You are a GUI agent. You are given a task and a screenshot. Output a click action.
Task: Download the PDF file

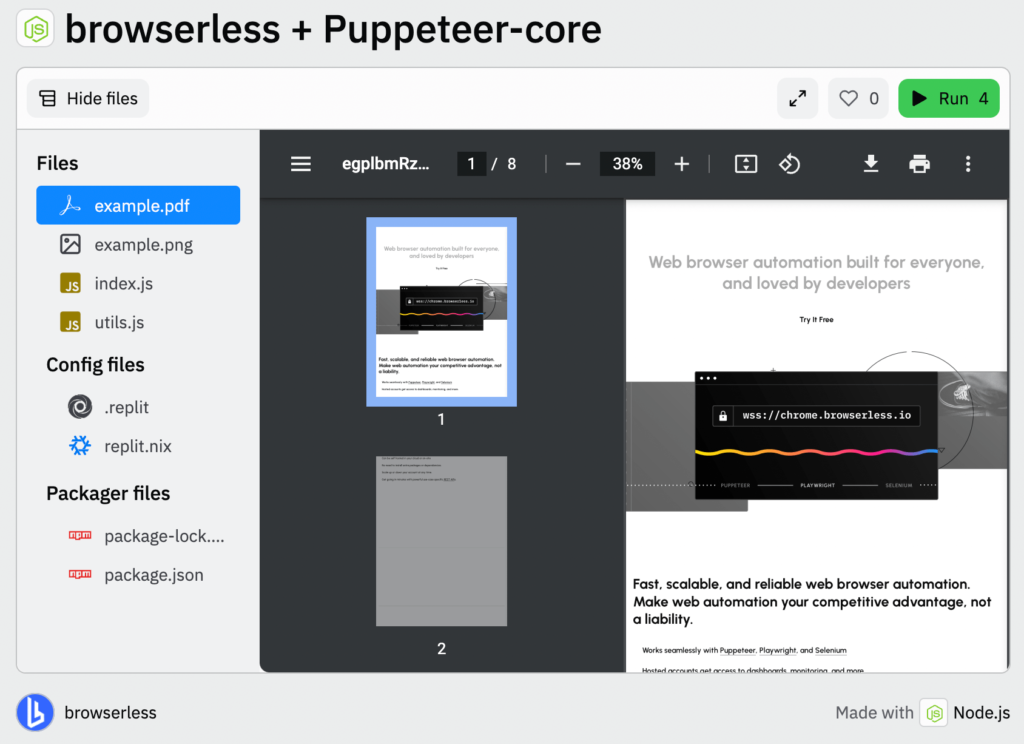pyautogui.click(x=870, y=163)
